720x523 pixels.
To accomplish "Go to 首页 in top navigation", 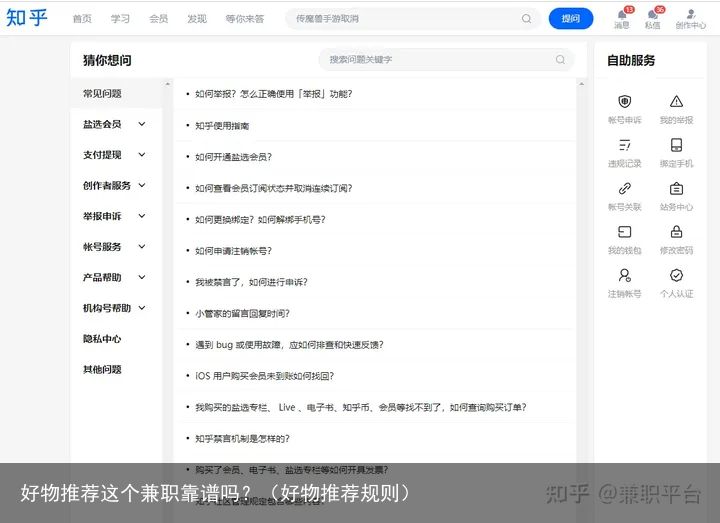I will (82, 19).
